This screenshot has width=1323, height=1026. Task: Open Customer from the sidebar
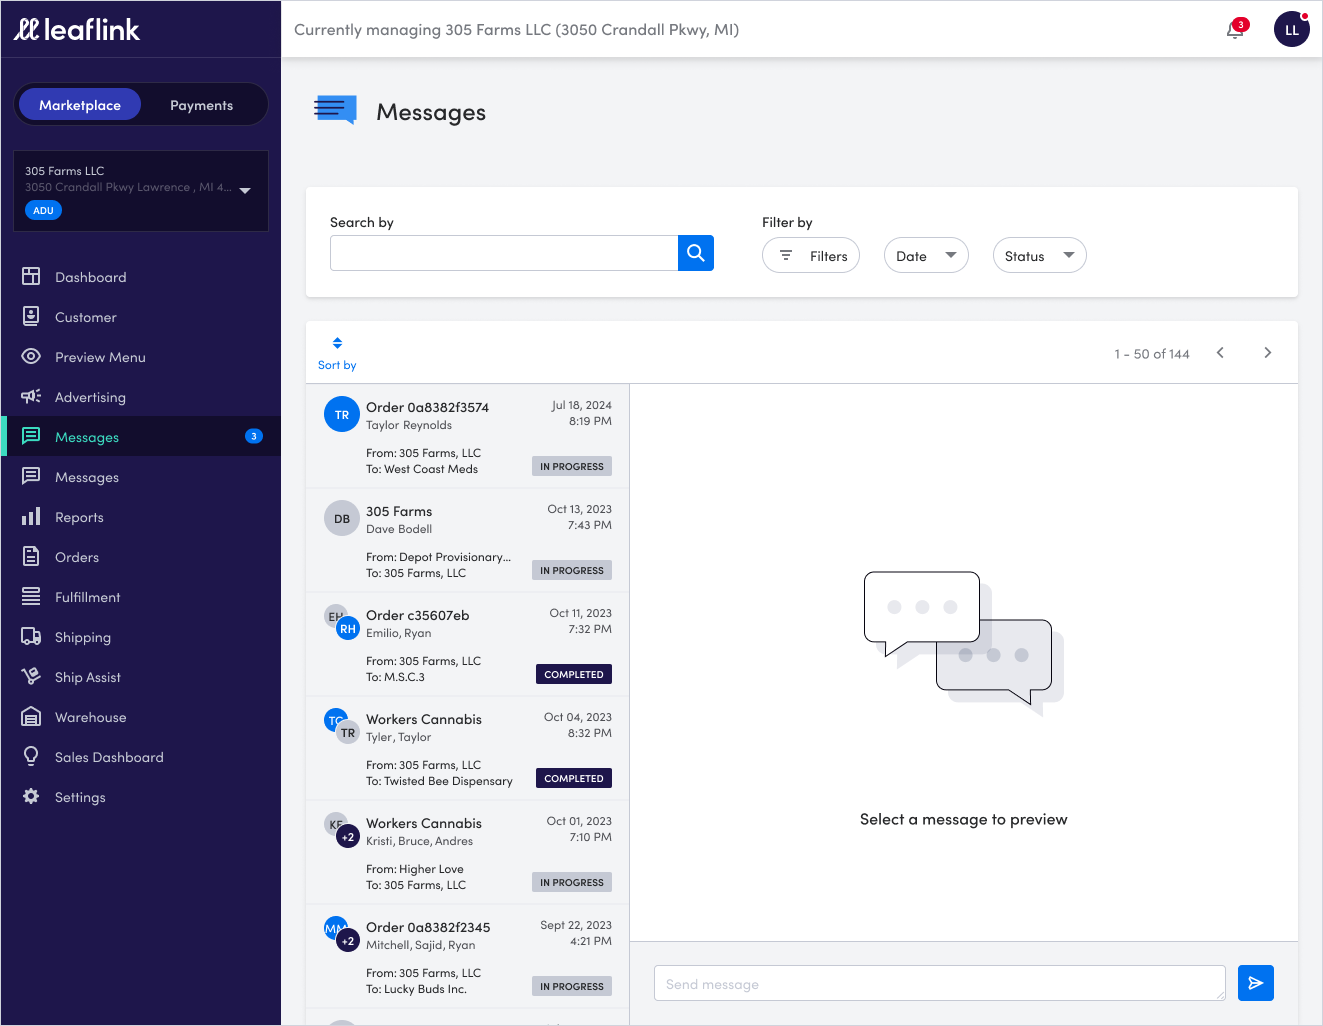pos(141,317)
